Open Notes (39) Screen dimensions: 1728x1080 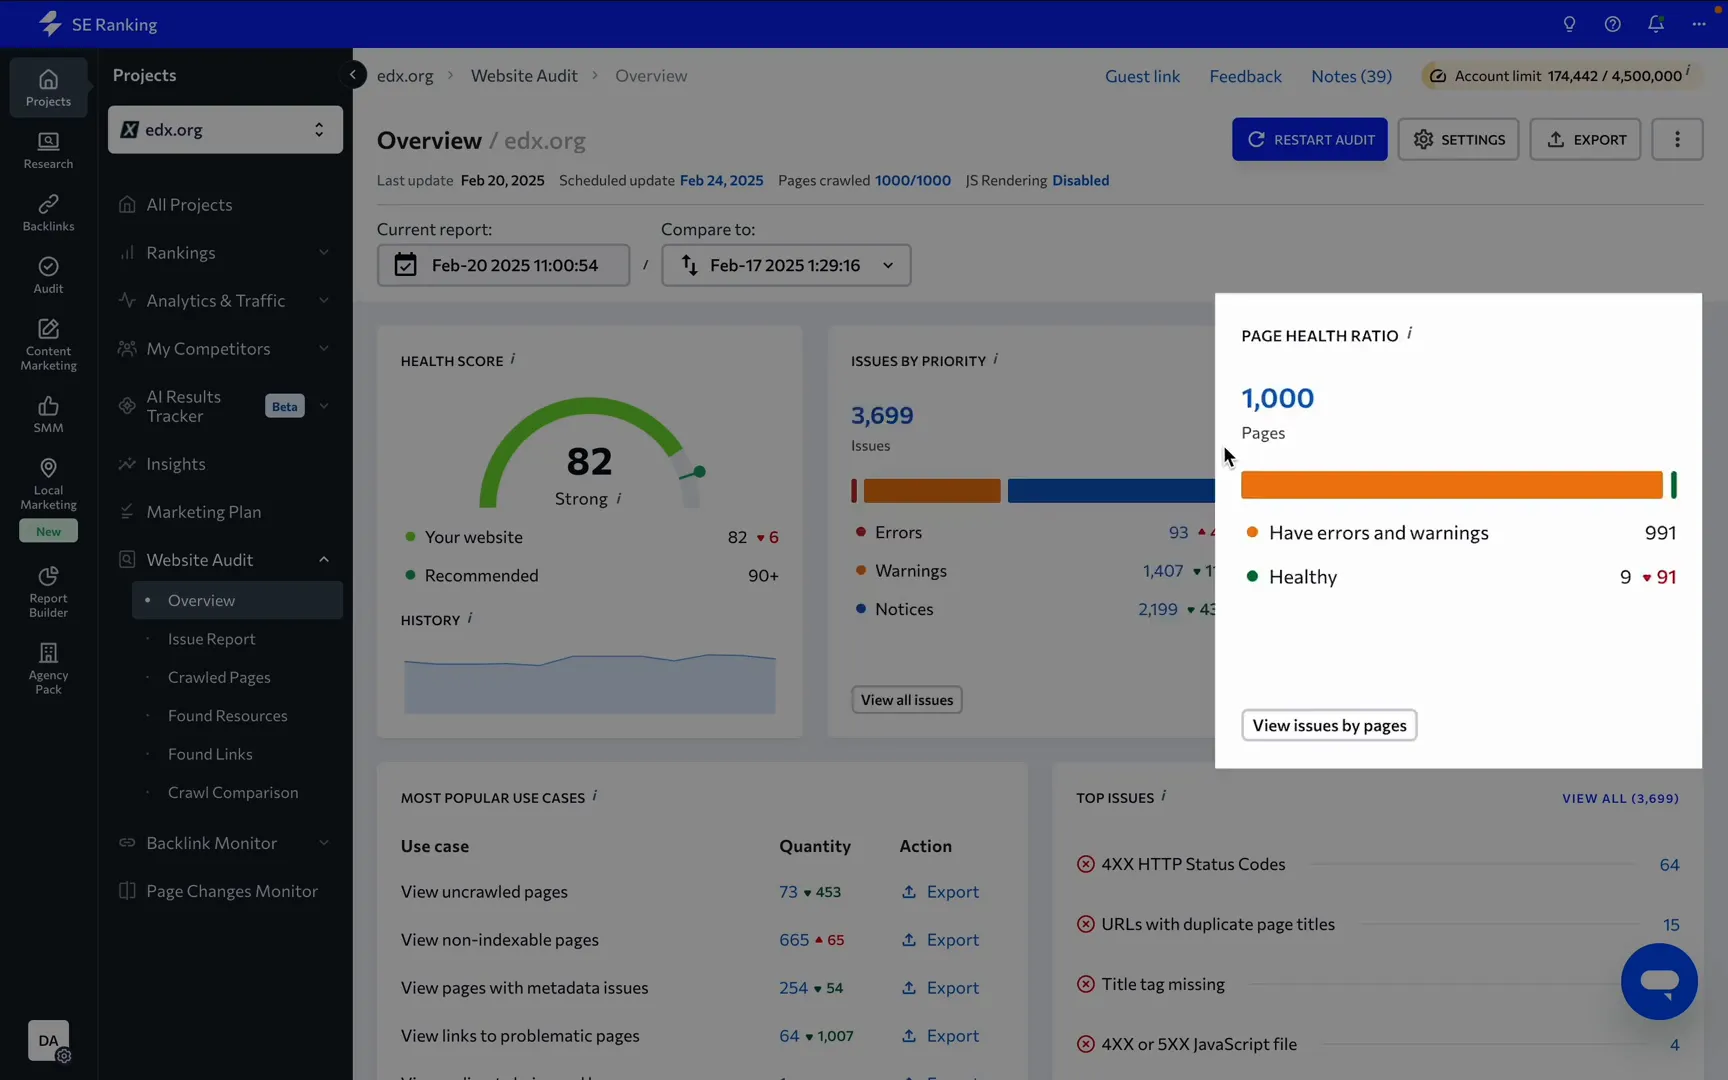point(1350,76)
